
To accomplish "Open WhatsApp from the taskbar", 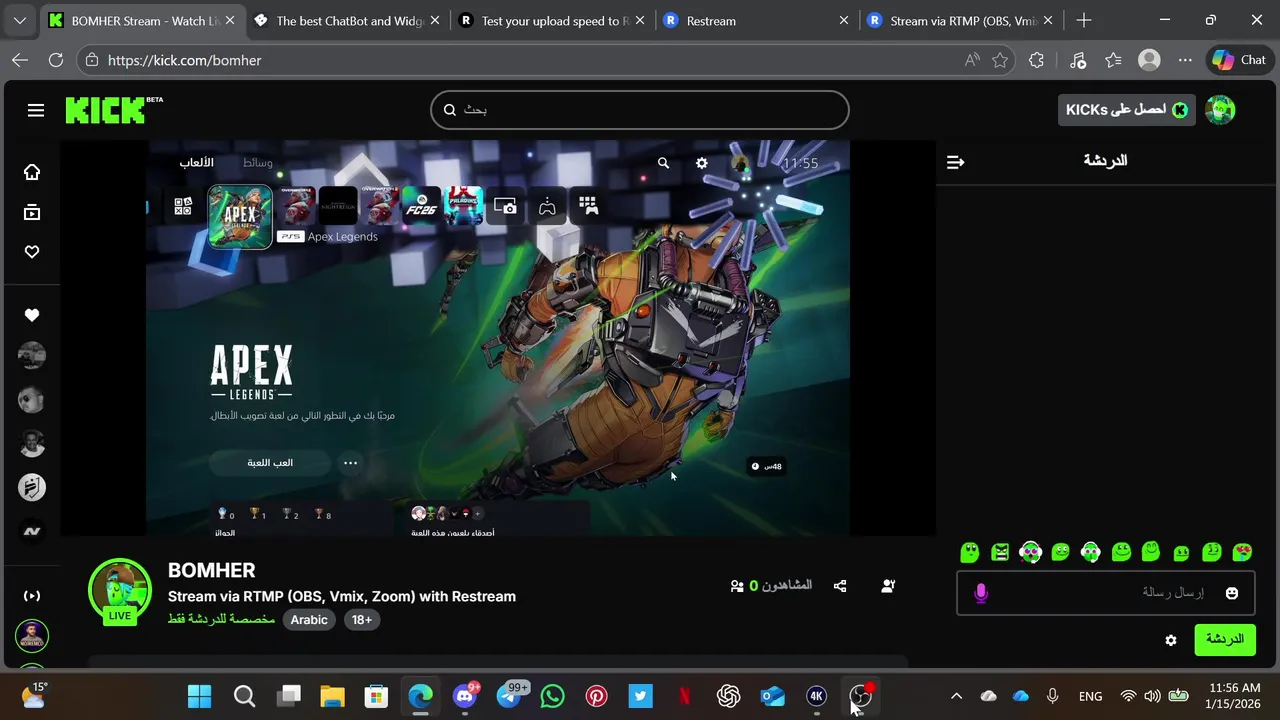I will pos(552,696).
